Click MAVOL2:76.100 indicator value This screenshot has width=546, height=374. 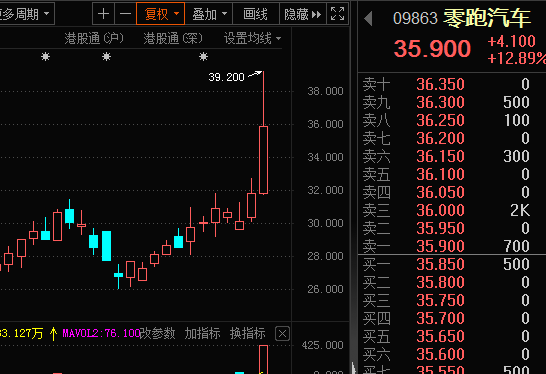click(101, 333)
